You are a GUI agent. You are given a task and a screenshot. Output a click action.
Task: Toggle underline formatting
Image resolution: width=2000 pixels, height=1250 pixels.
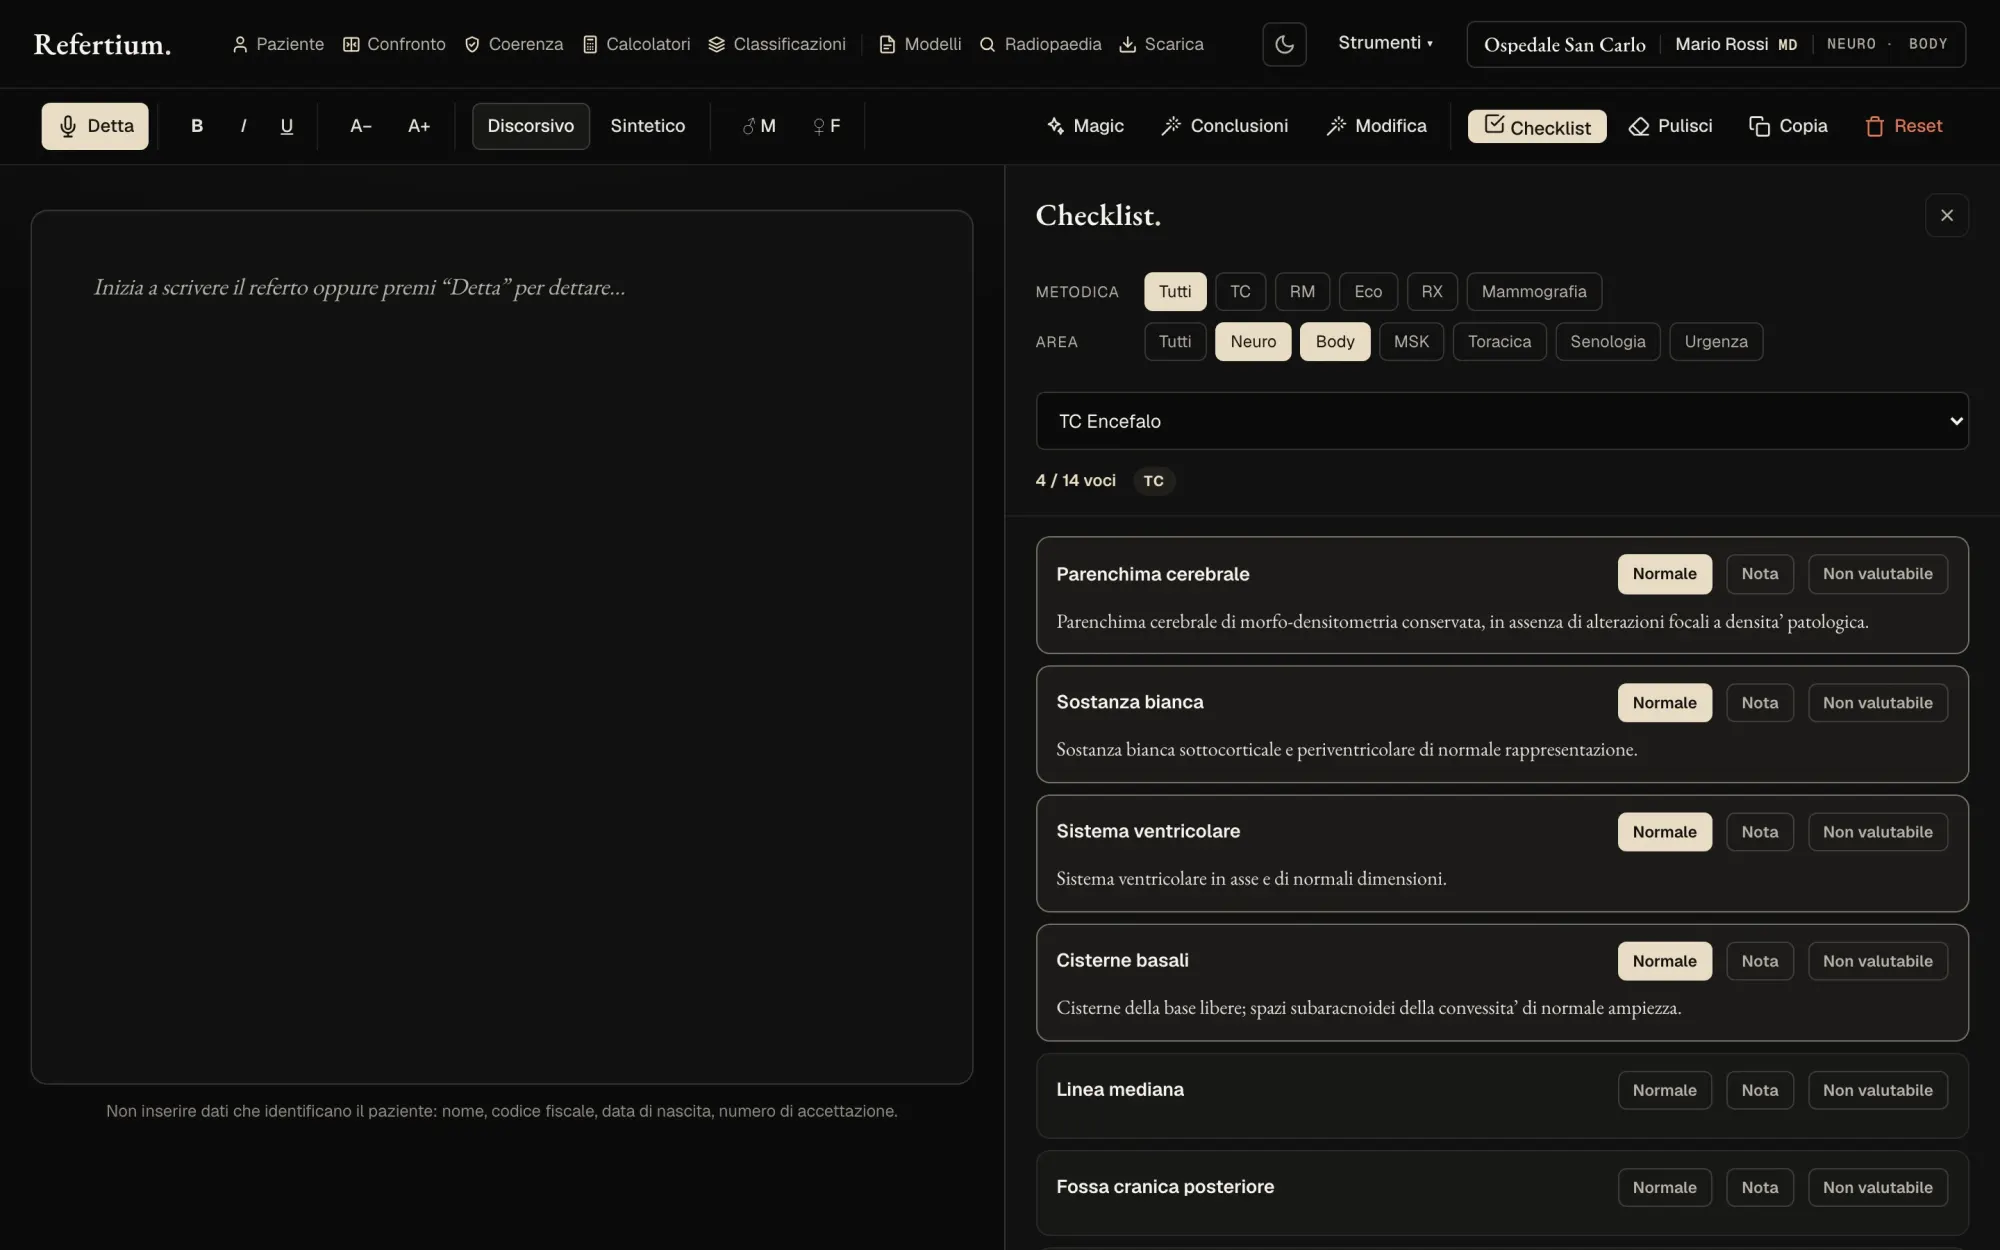pyautogui.click(x=287, y=126)
